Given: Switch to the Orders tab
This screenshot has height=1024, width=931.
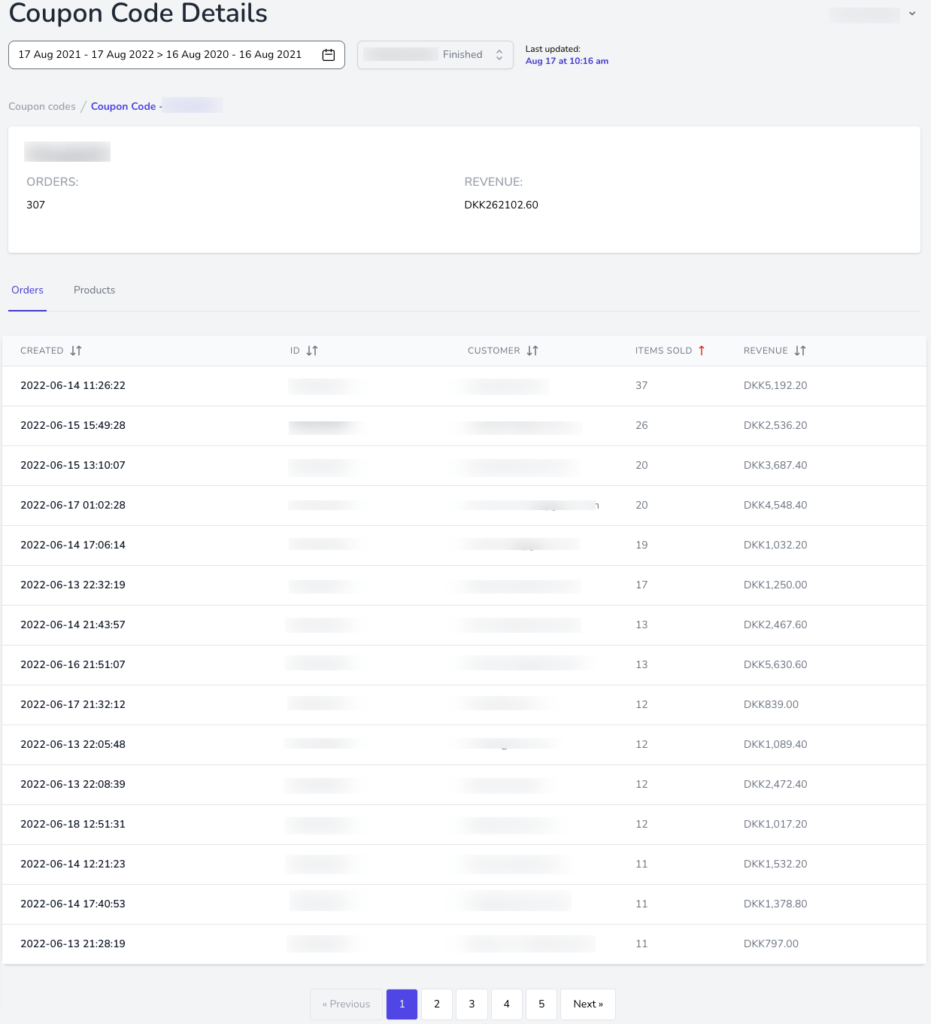Looking at the screenshot, I should pos(27,290).
